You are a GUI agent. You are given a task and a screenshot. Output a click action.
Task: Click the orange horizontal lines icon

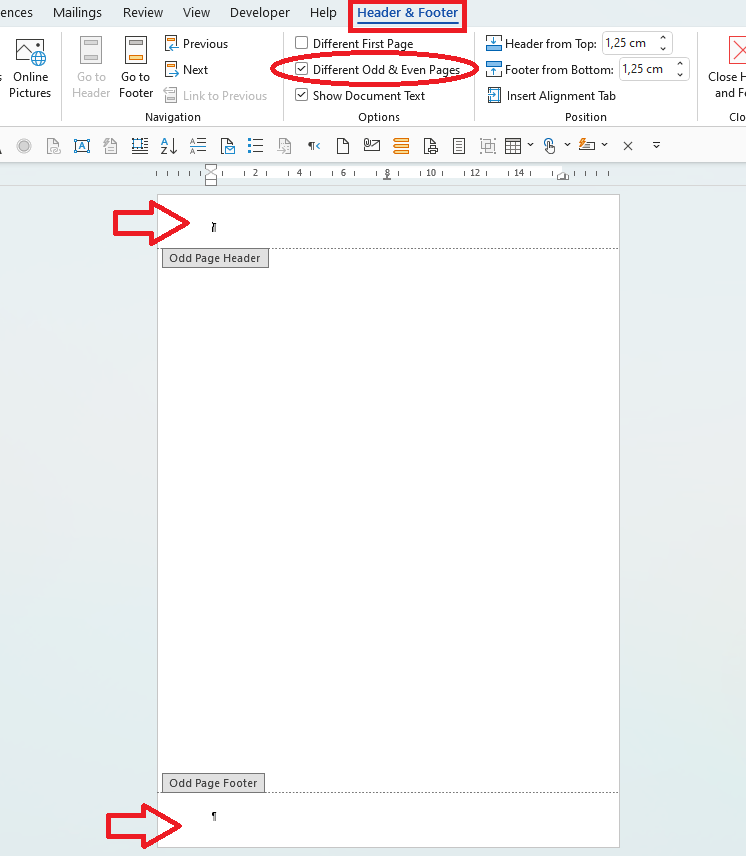pyautogui.click(x=401, y=146)
